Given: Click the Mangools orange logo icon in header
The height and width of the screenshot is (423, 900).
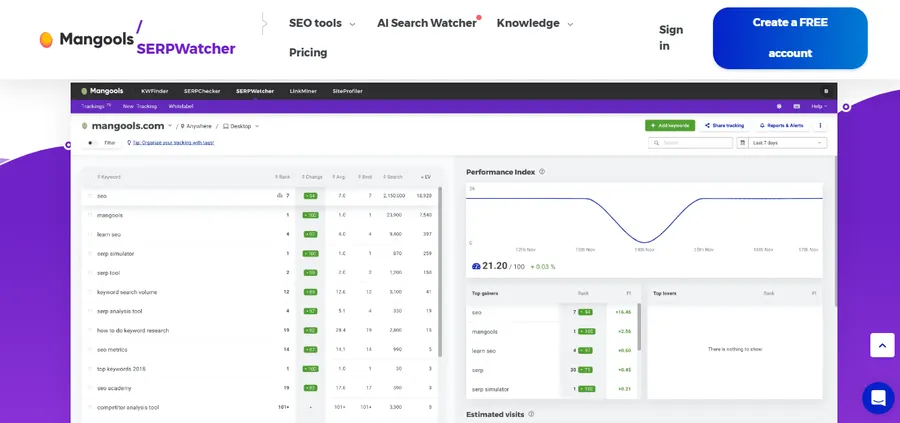Looking at the screenshot, I should click(x=46, y=40).
